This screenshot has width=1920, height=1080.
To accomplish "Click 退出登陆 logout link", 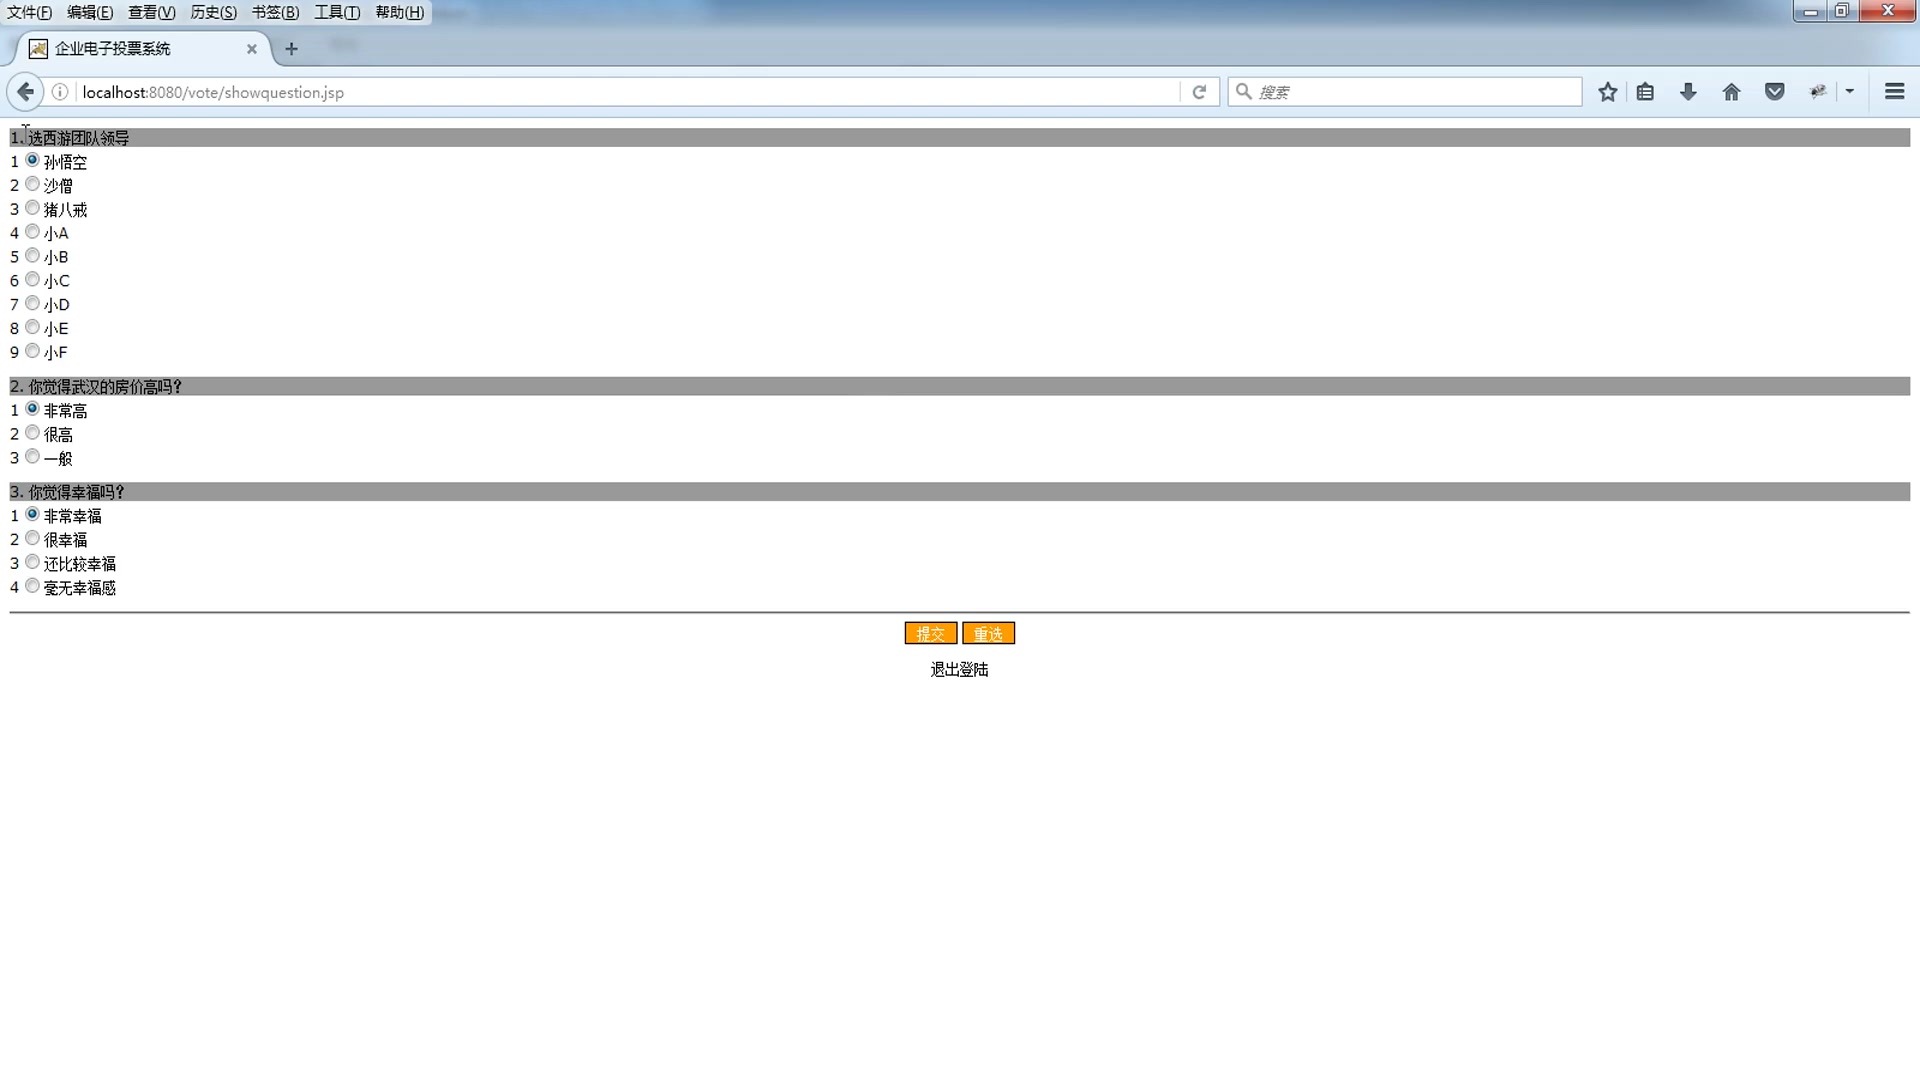I will (x=959, y=669).
